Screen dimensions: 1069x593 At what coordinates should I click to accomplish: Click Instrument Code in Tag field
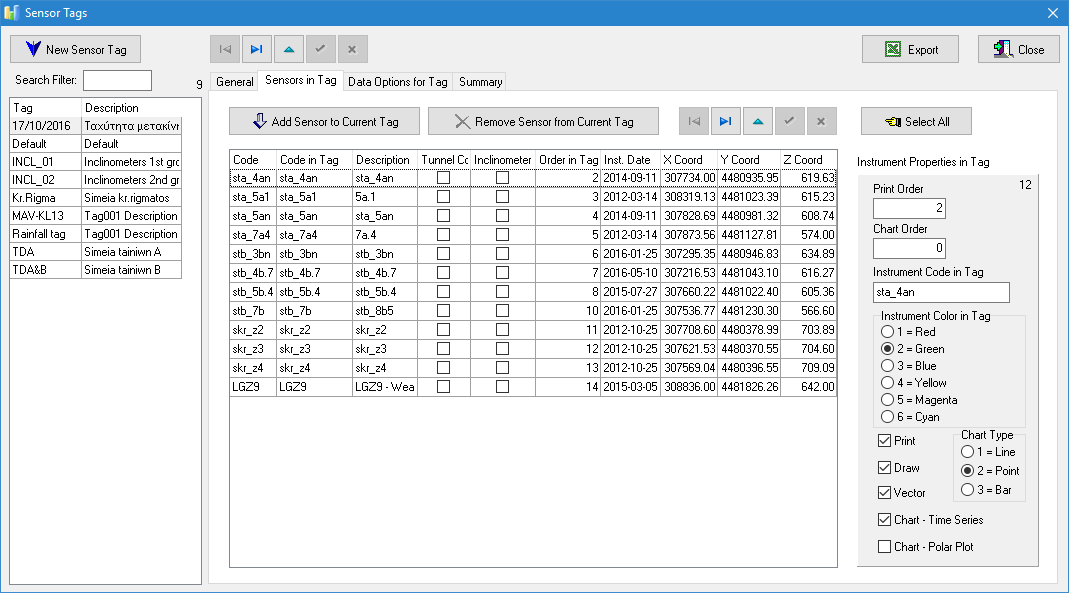pyautogui.click(x=941, y=292)
